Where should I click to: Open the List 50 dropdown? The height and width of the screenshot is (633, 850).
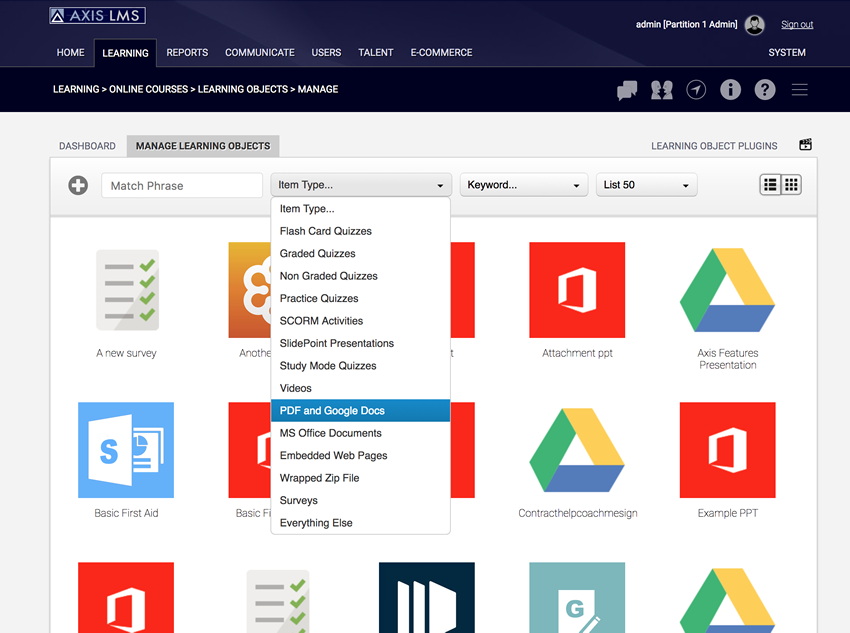(x=646, y=185)
